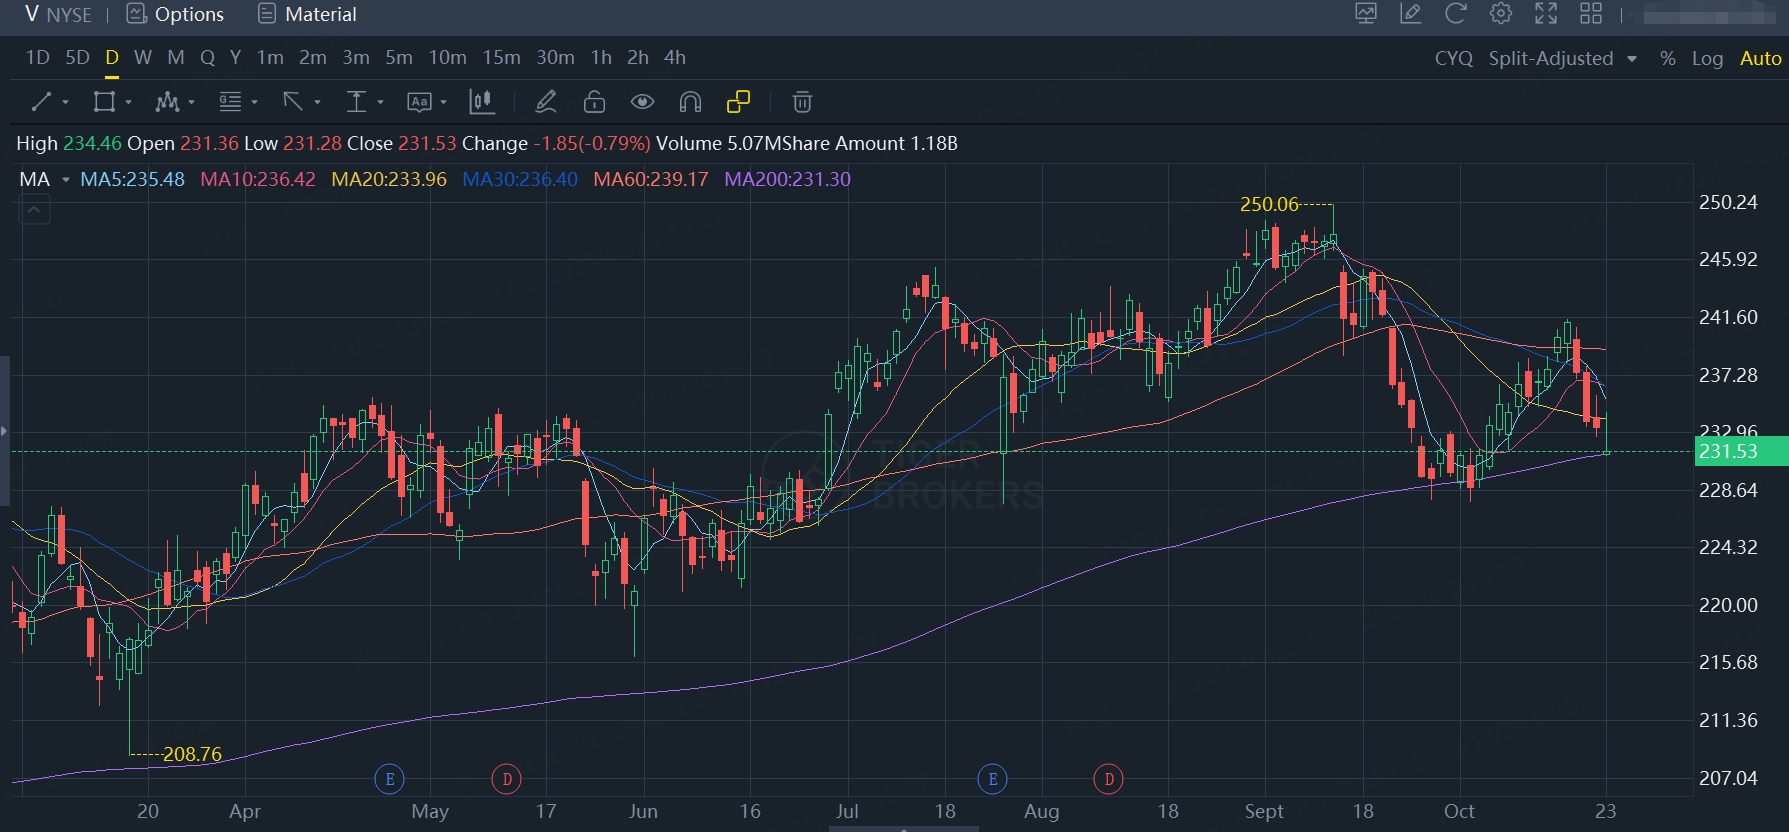Switch to the 2h interval
This screenshot has width=1789, height=832.
click(638, 58)
